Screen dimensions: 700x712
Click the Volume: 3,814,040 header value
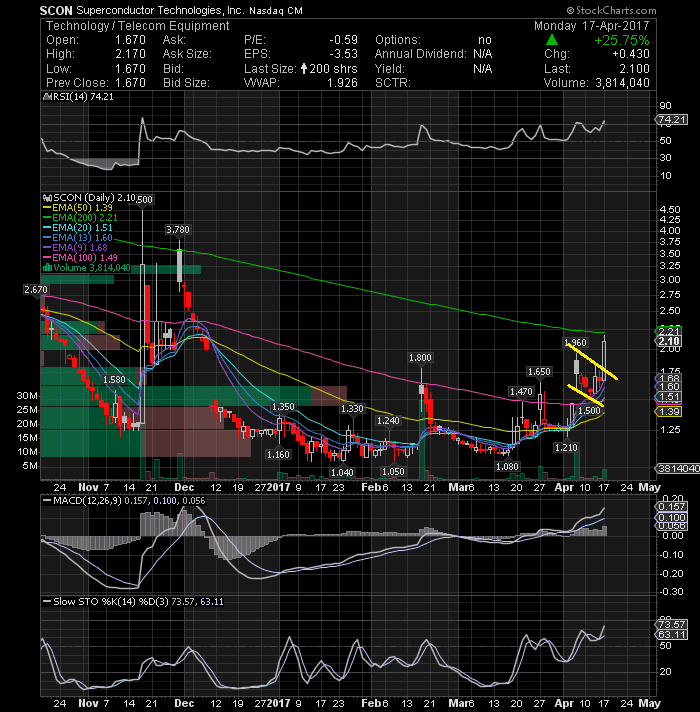[x=622, y=83]
